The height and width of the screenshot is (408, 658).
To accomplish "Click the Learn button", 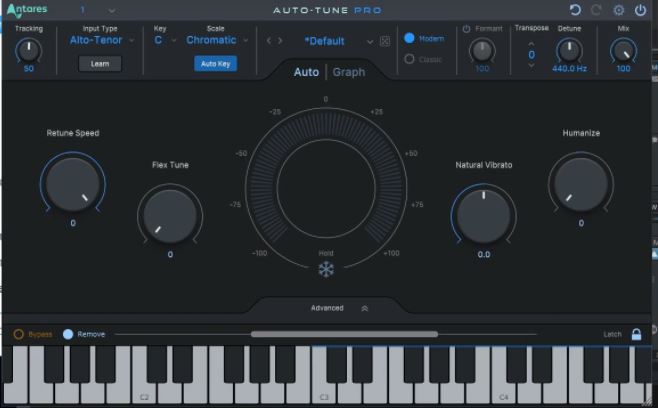I will [x=100, y=64].
